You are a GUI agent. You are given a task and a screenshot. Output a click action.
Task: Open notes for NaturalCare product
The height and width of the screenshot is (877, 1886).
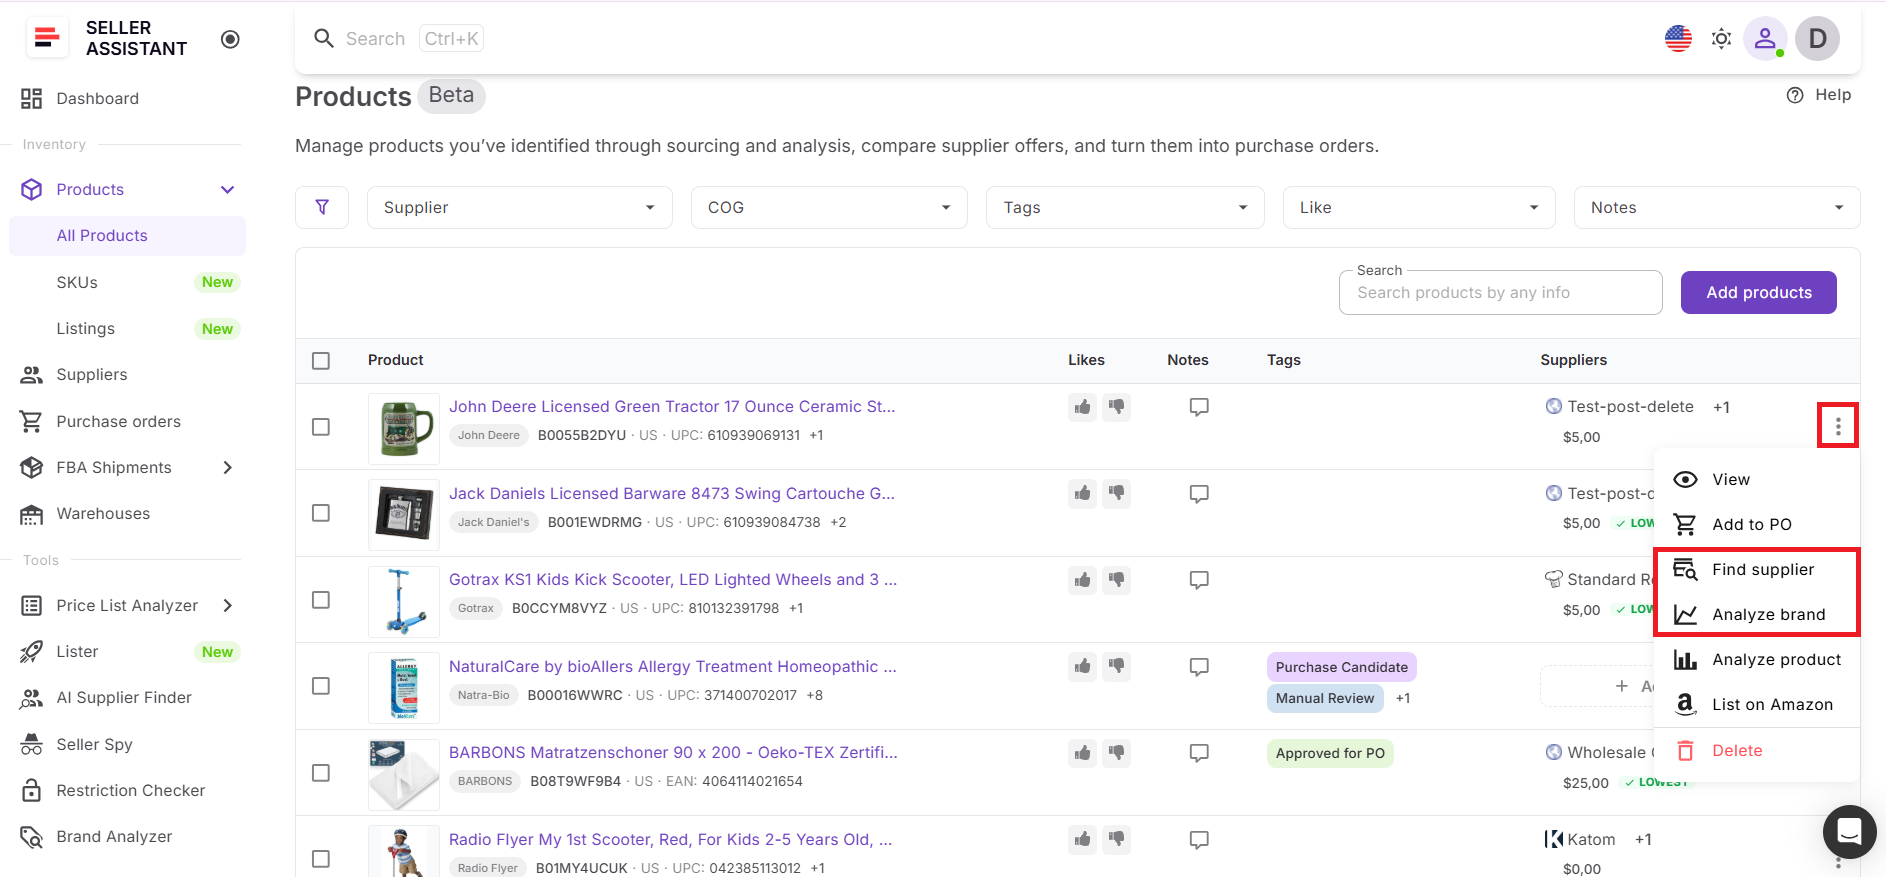pos(1199,667)
